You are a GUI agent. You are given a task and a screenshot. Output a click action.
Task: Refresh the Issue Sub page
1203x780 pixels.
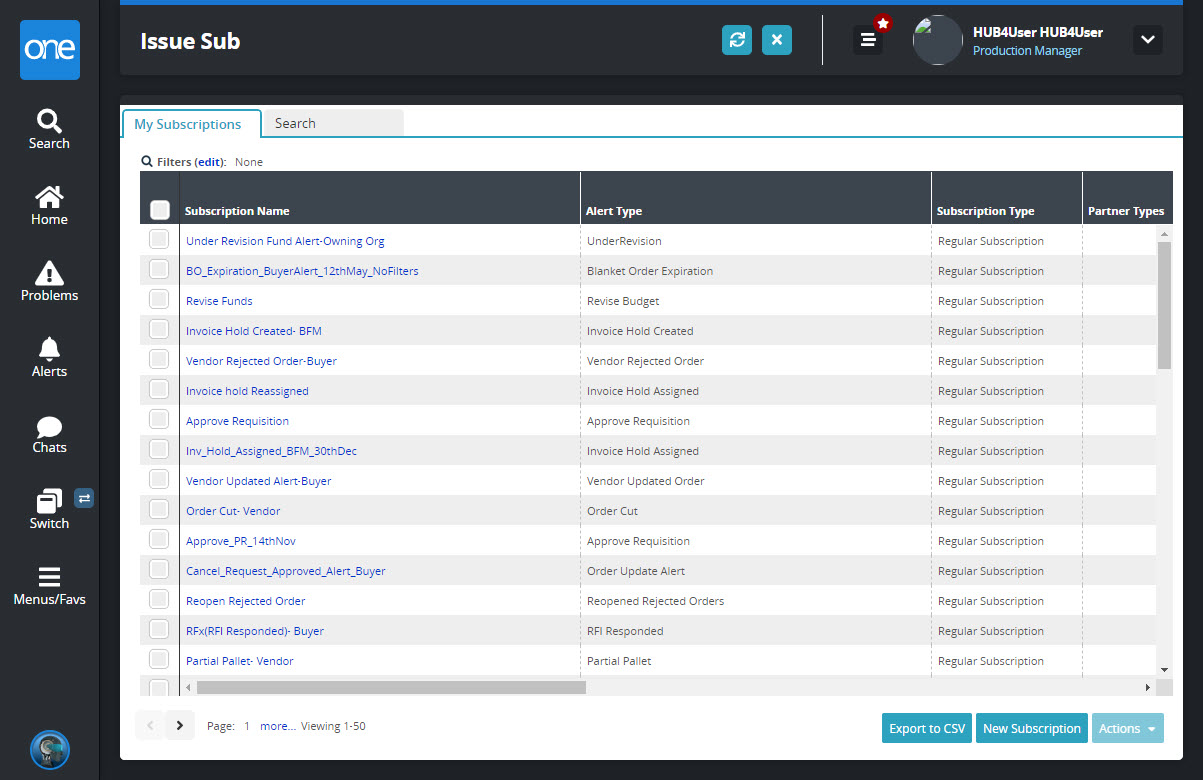click(737, 40)
